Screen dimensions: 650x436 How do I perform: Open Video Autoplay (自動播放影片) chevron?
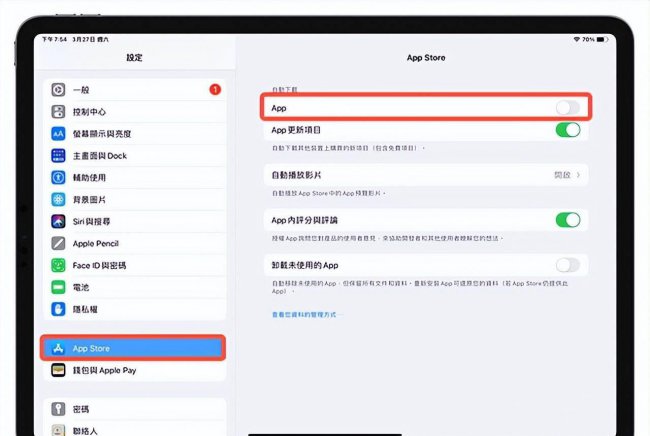pos(578,175)
